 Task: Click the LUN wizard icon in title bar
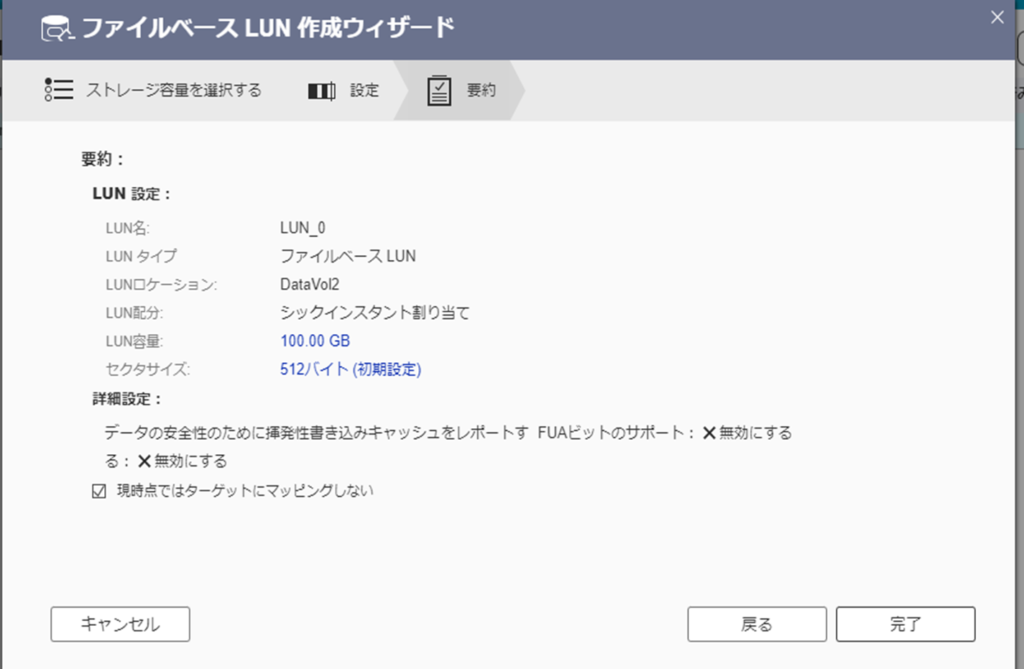click(x=55, y=28)
